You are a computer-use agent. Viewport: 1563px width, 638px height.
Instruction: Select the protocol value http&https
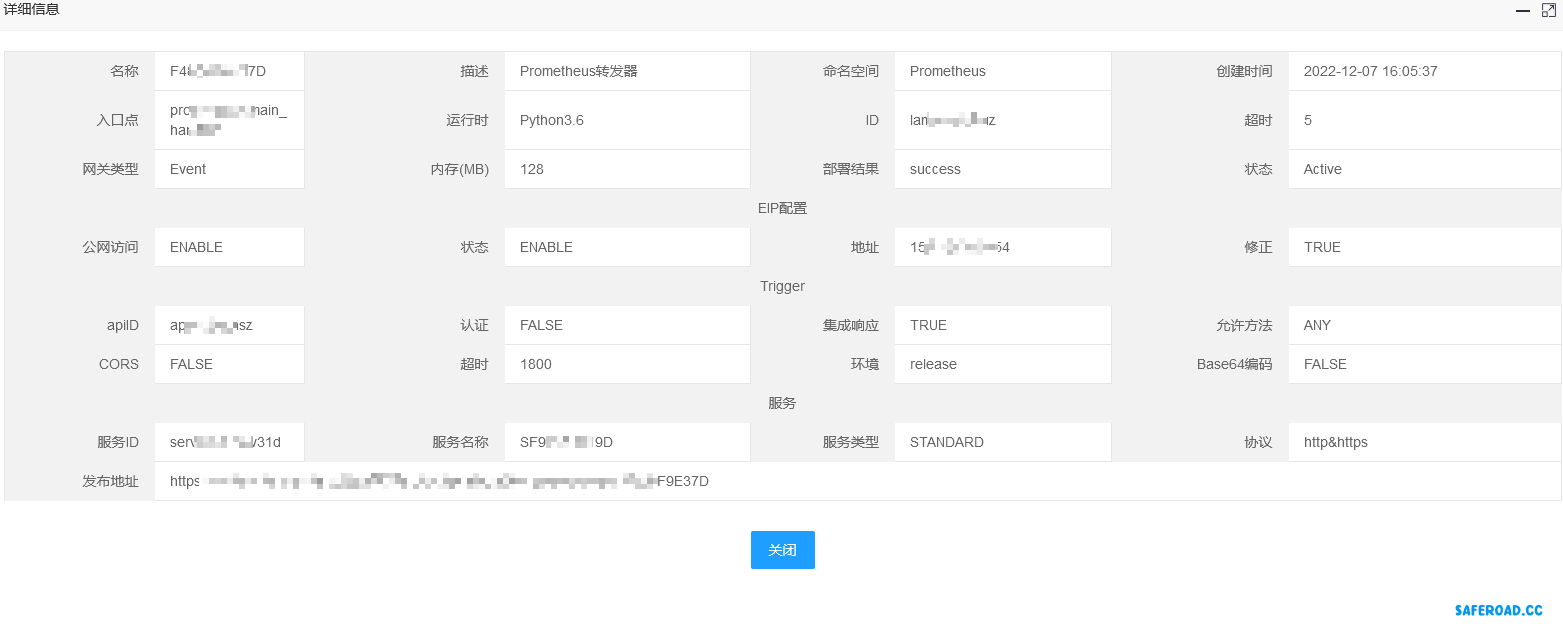tap(1336, 442)
